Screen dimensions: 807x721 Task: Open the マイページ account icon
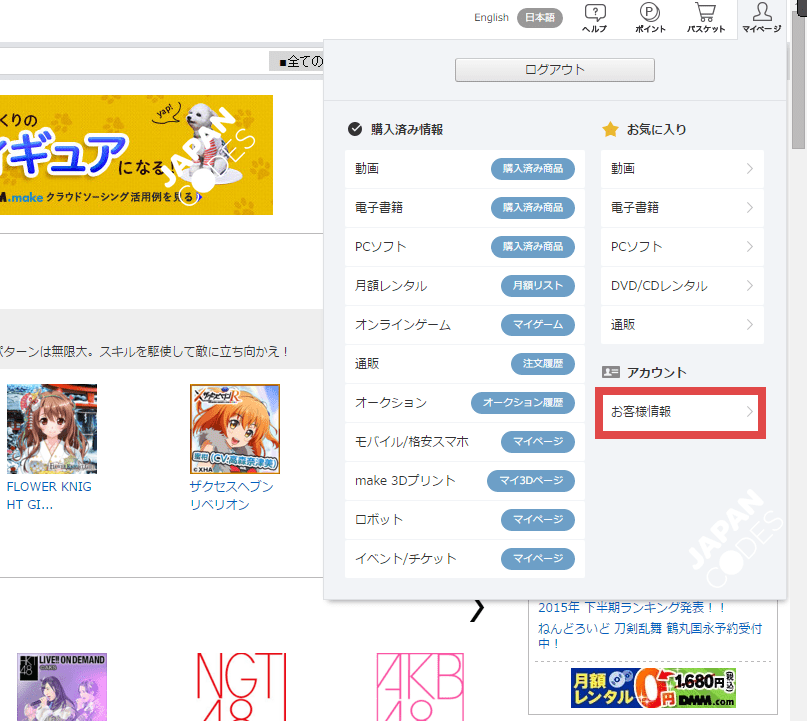click(761, 18)
